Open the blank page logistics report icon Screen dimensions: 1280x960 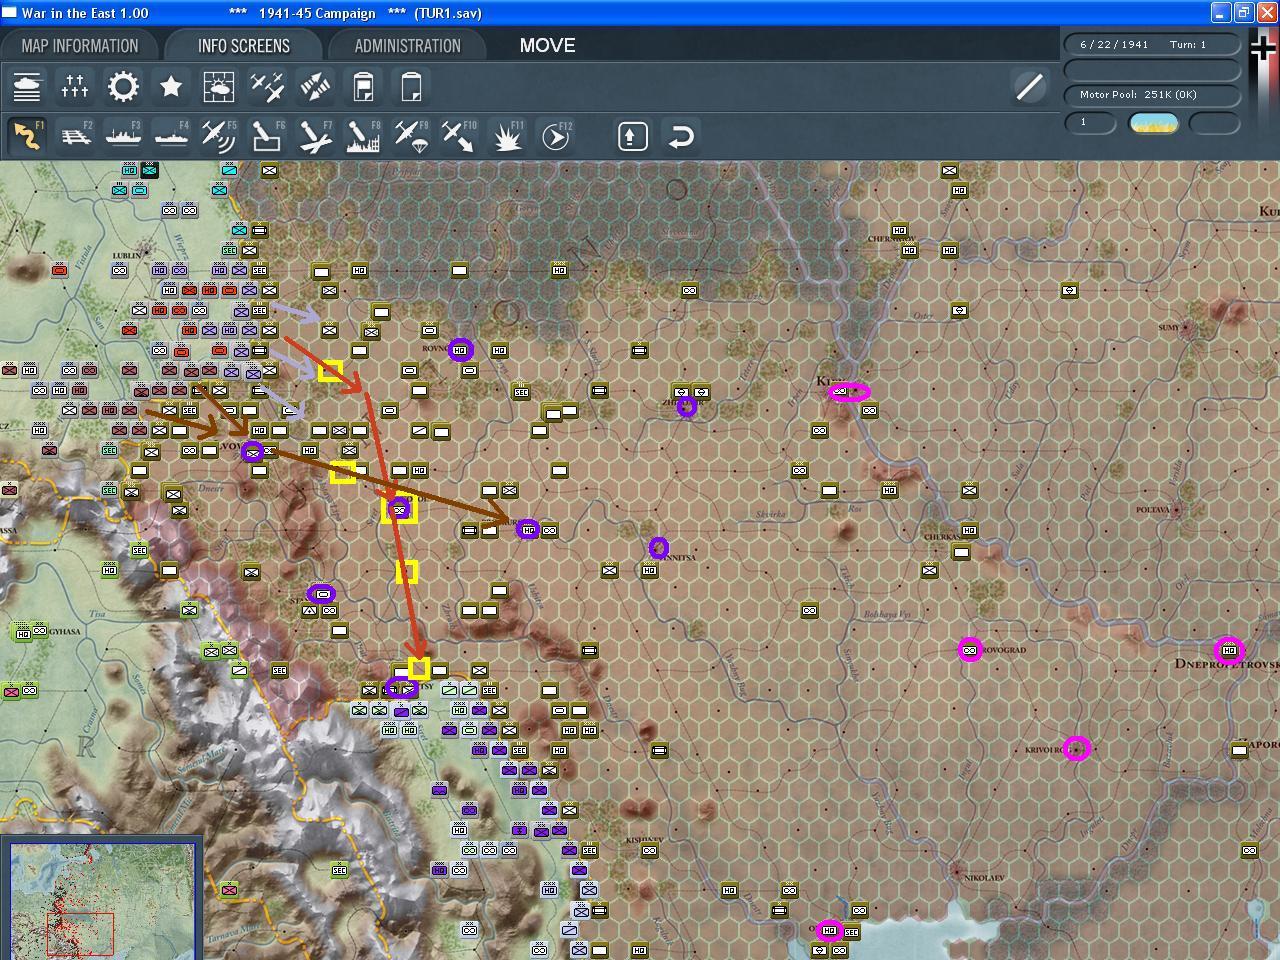point(411,87)
